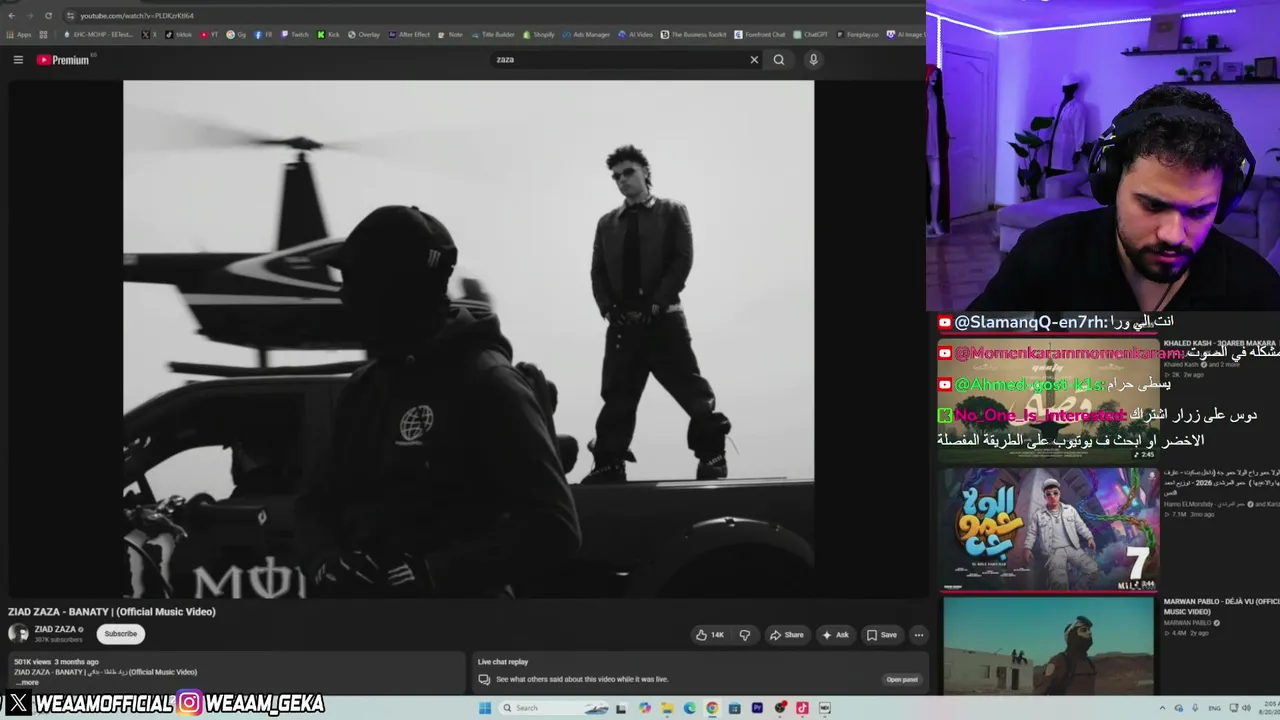Open the YT bookmark
This screenshot has width=1280, height=720.
coord(209,35)
